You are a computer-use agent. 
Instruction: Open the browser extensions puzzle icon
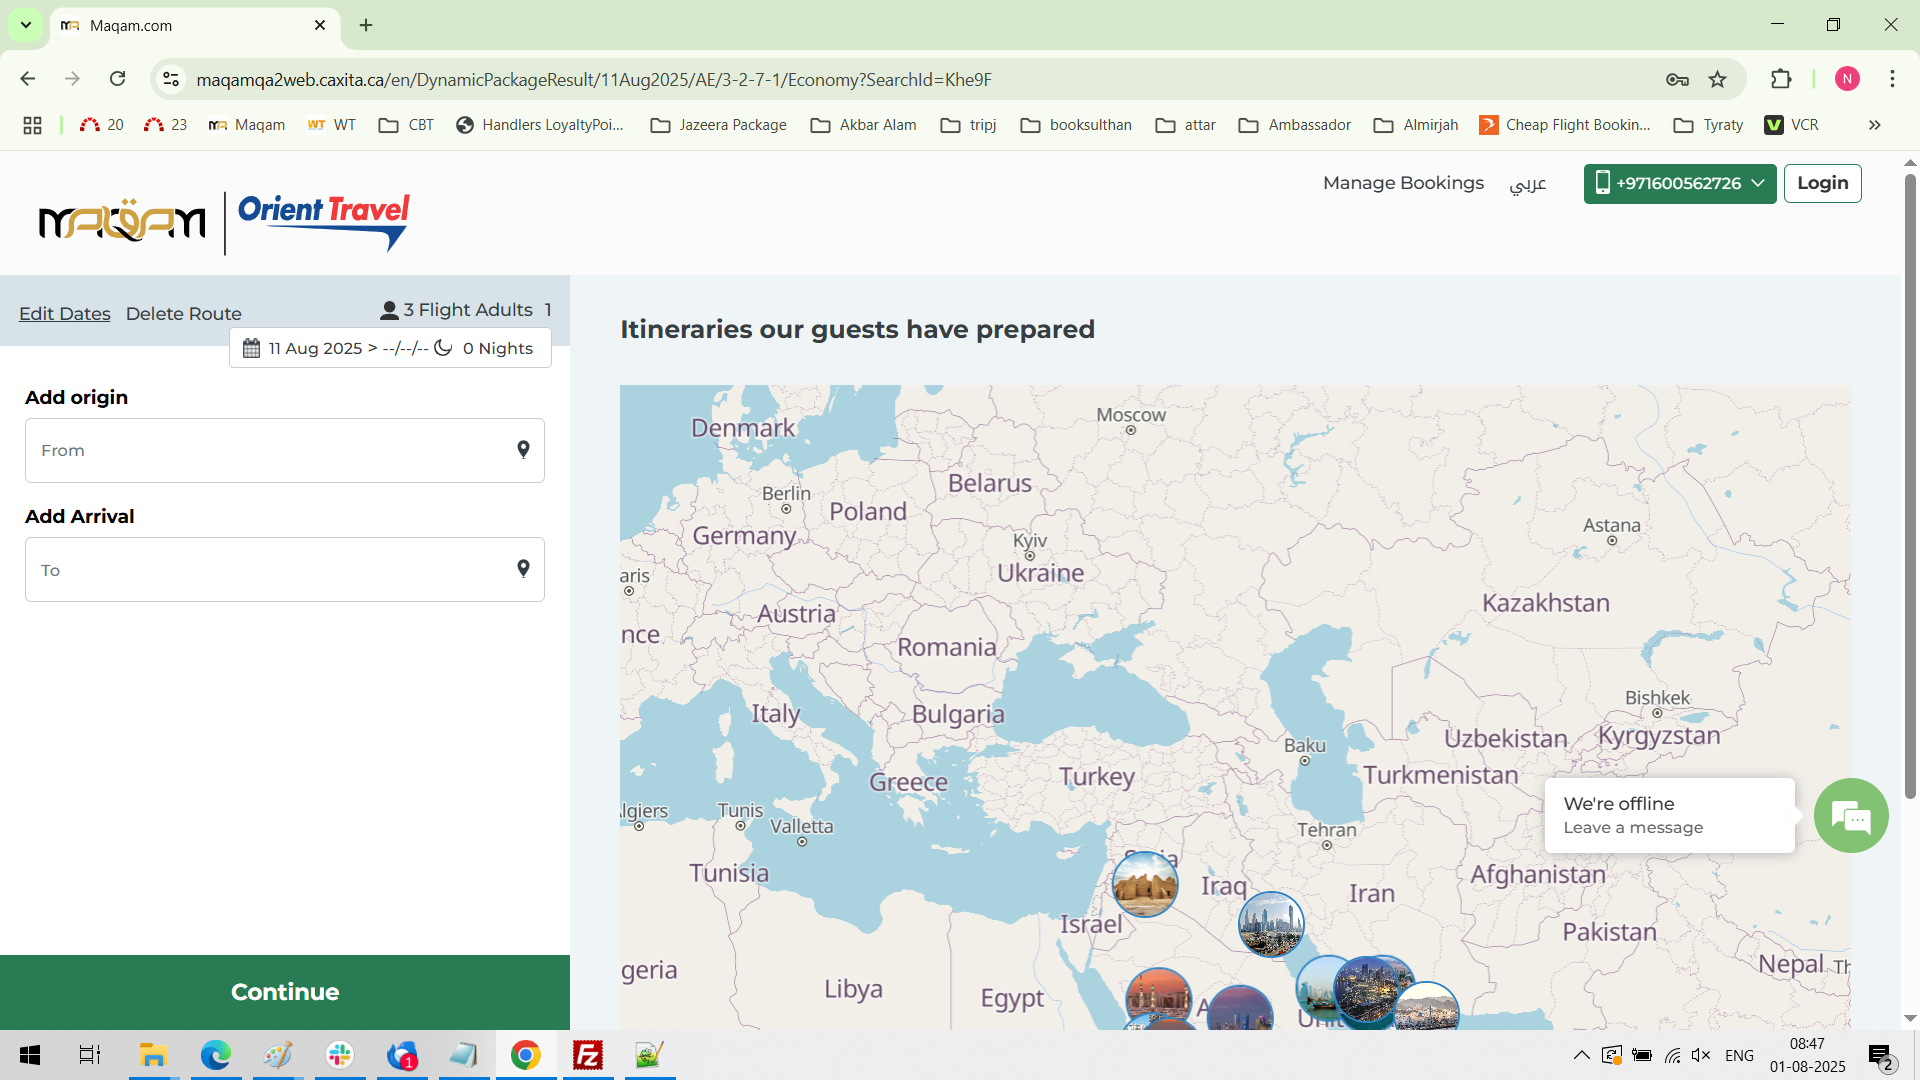pos(1781,80)
